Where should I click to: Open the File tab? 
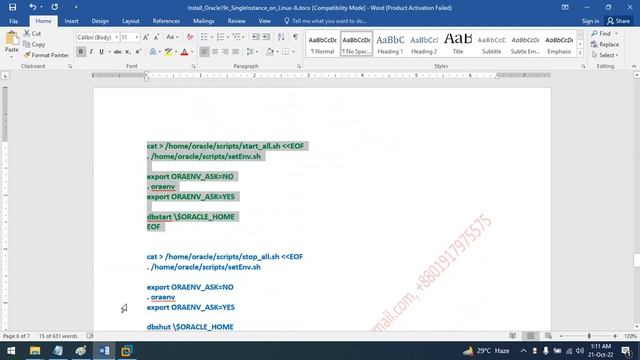[x=13, y=21]
